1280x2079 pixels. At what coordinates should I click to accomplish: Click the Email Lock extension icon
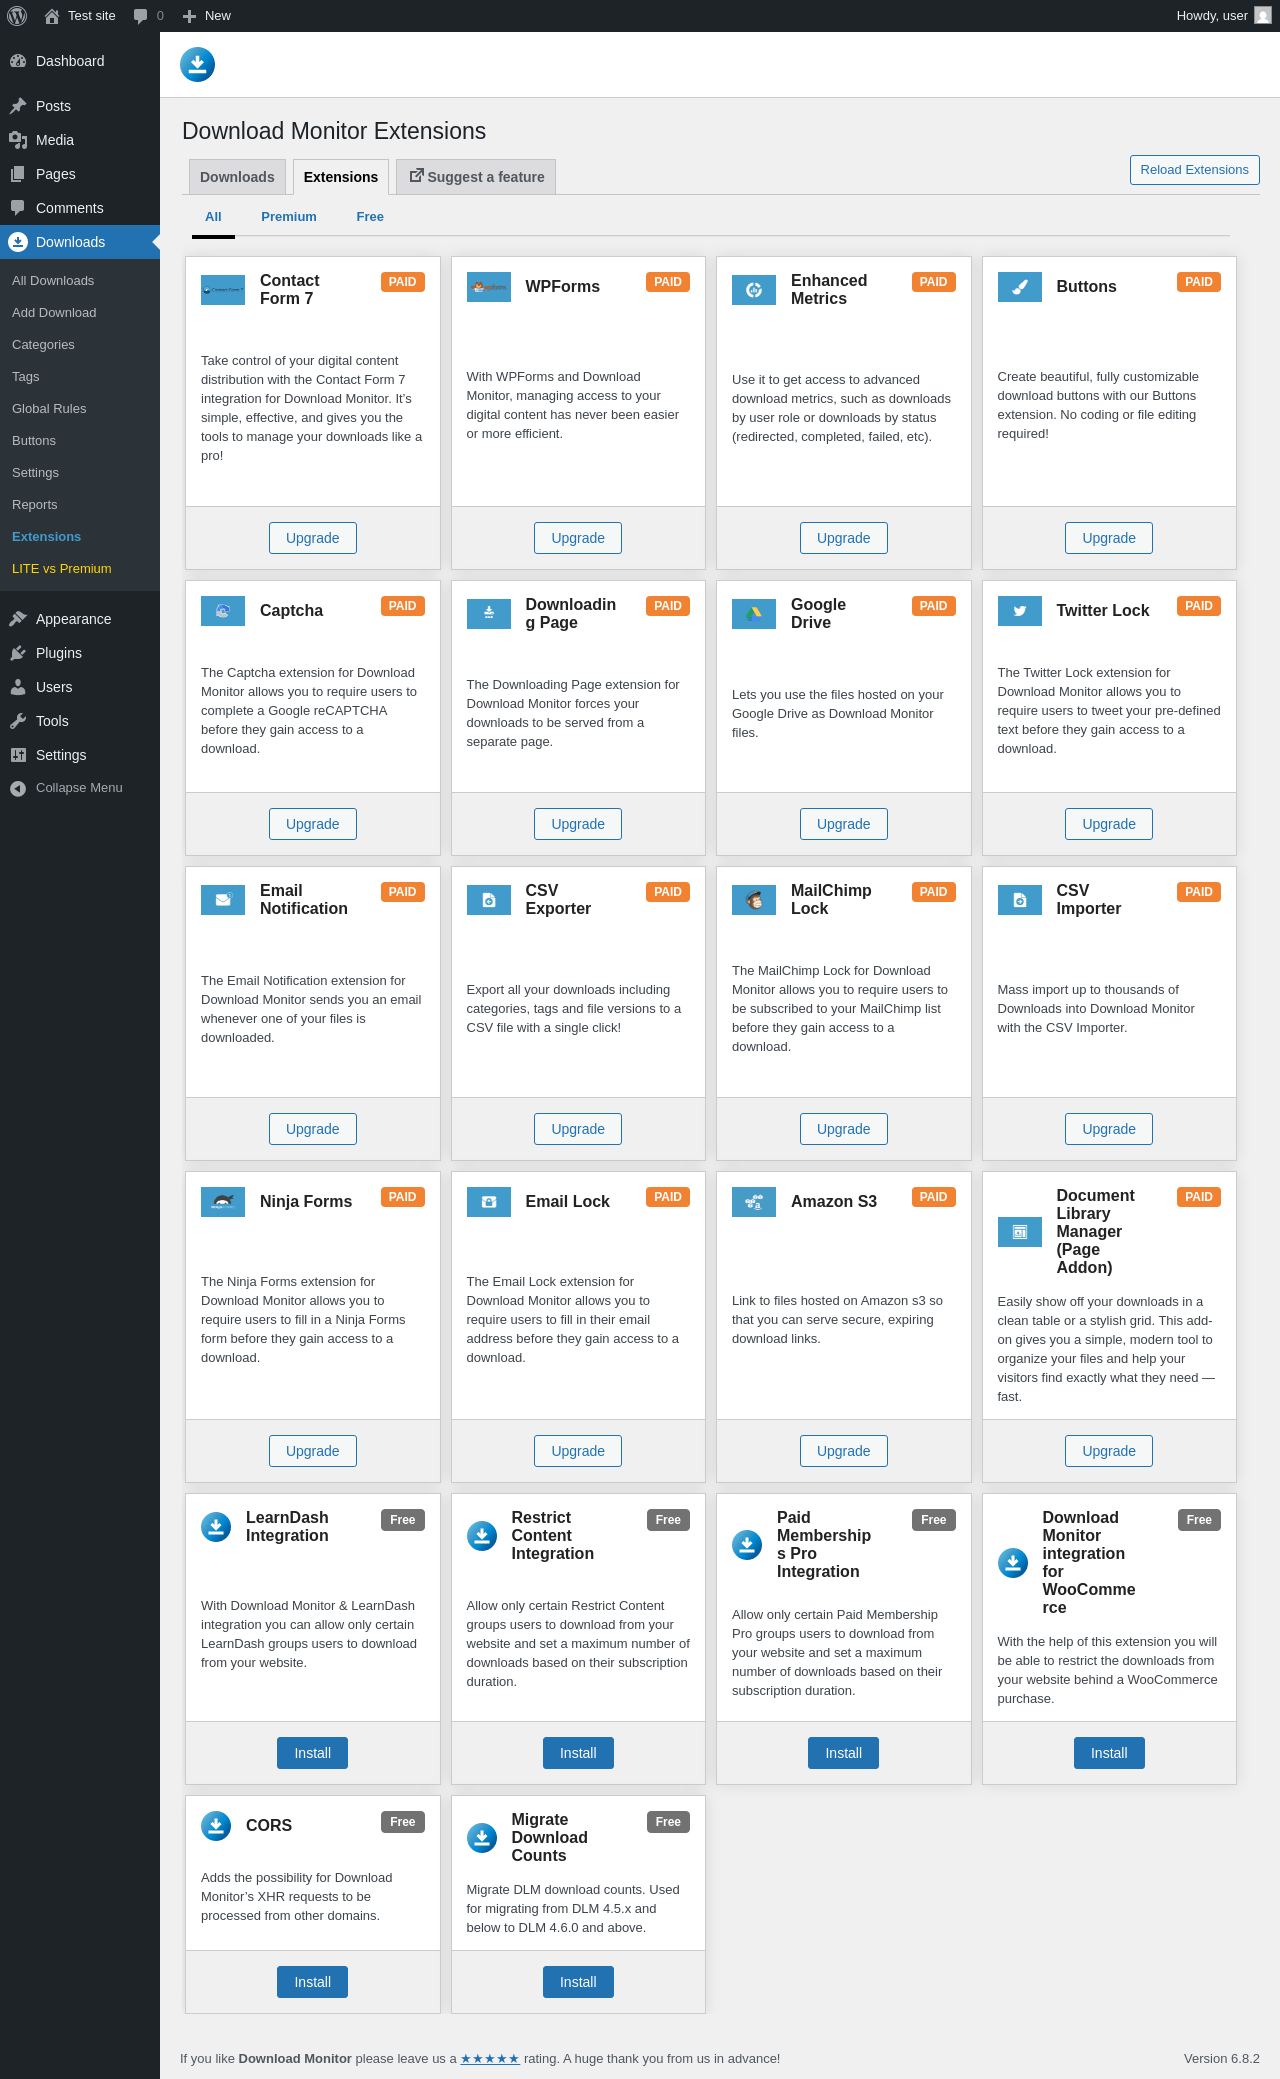(x=489, y=1202)
